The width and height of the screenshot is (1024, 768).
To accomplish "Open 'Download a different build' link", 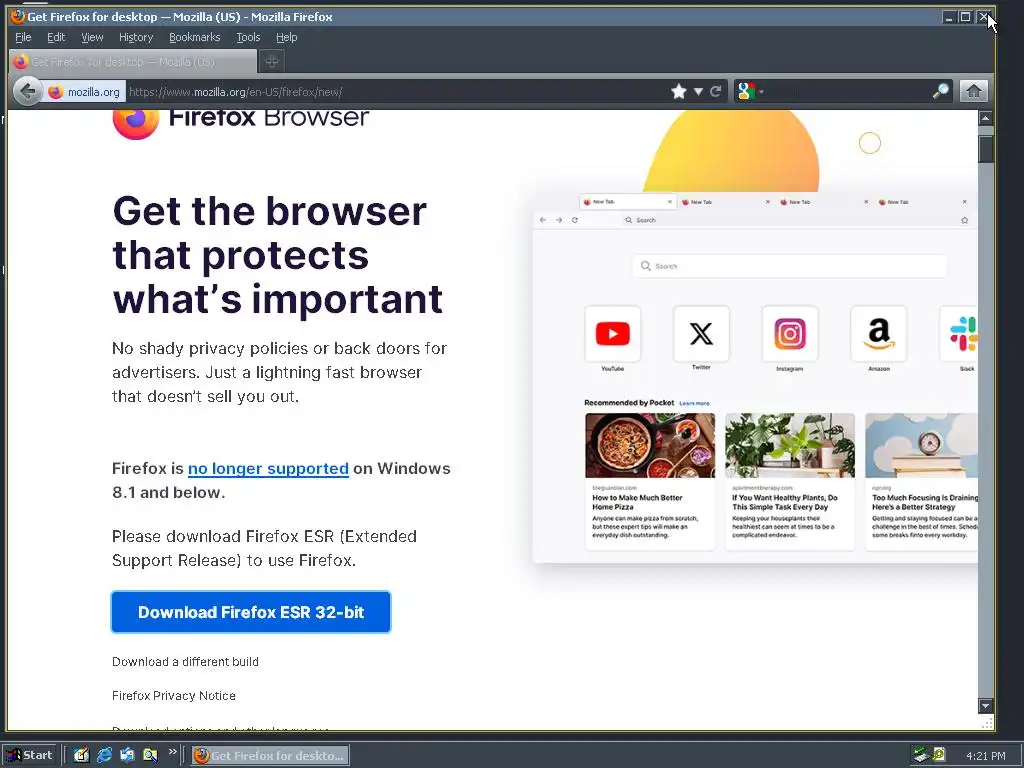I will click(185, 662).
